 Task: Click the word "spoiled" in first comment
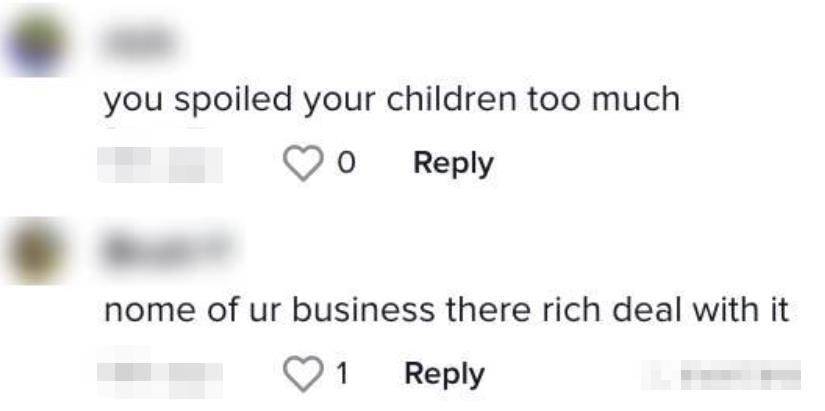[233, 100]
